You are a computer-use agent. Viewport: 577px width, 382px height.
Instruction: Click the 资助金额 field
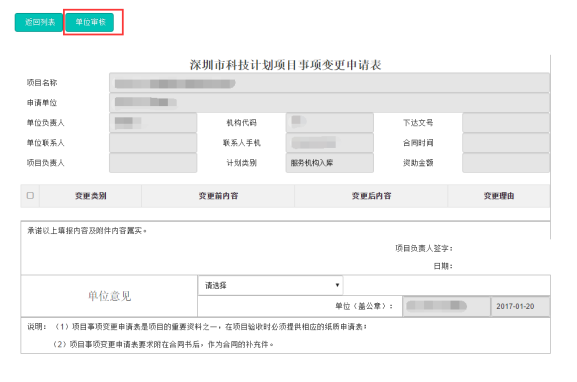click(x=506, y=163)
